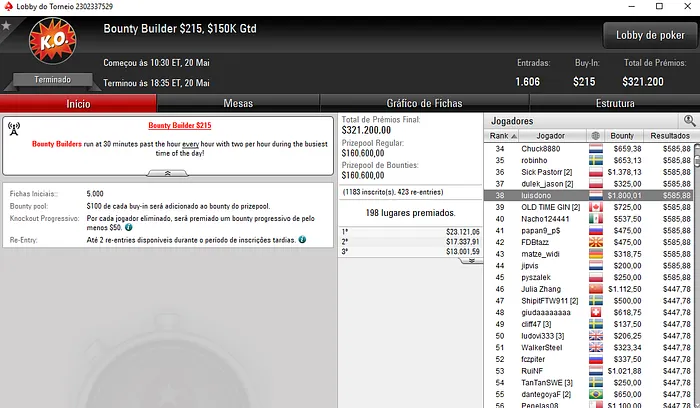700x408 pixels.
Task: Click the broadcast antenna icon
Action: tap(14, 129)
